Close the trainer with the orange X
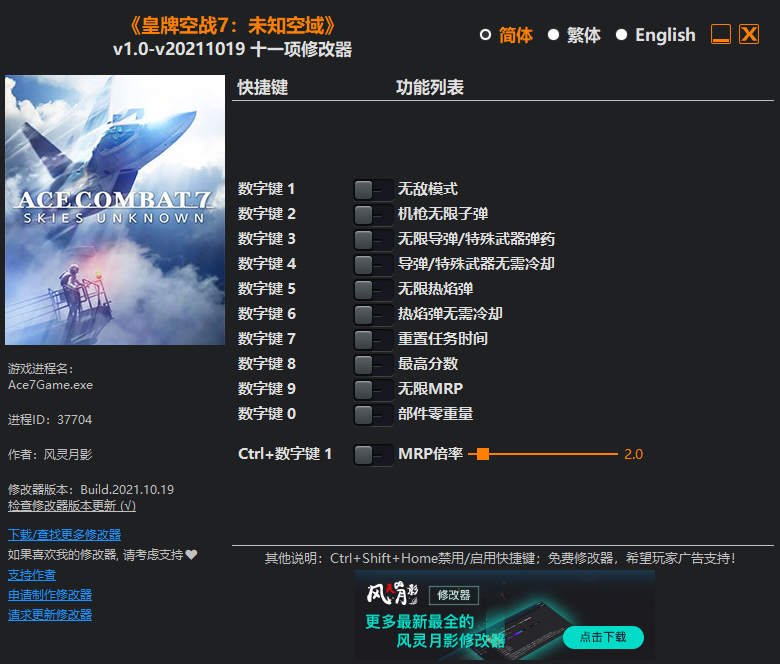 [x=749, y=35]
